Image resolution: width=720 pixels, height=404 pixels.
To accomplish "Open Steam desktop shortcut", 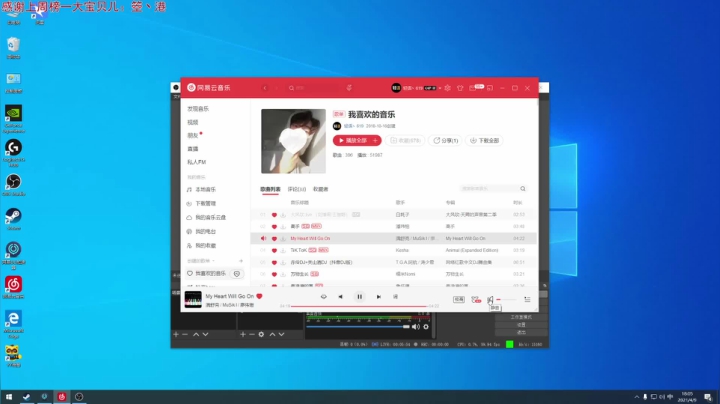I will [x=13, y=219].
